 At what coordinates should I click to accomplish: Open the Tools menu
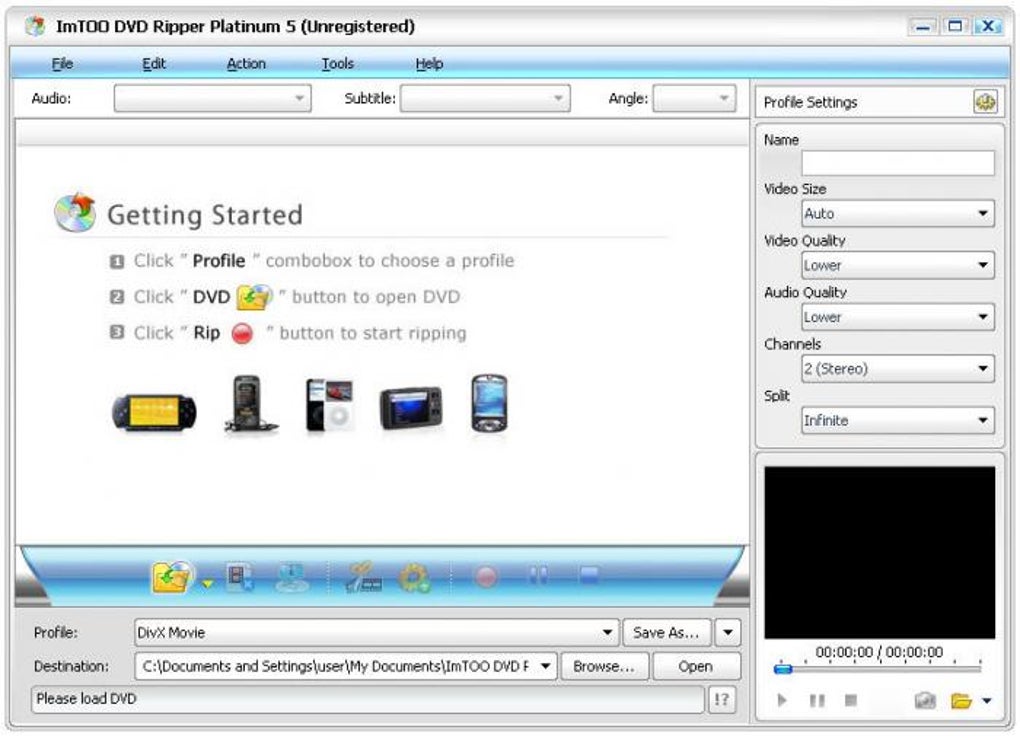point(338,64)
